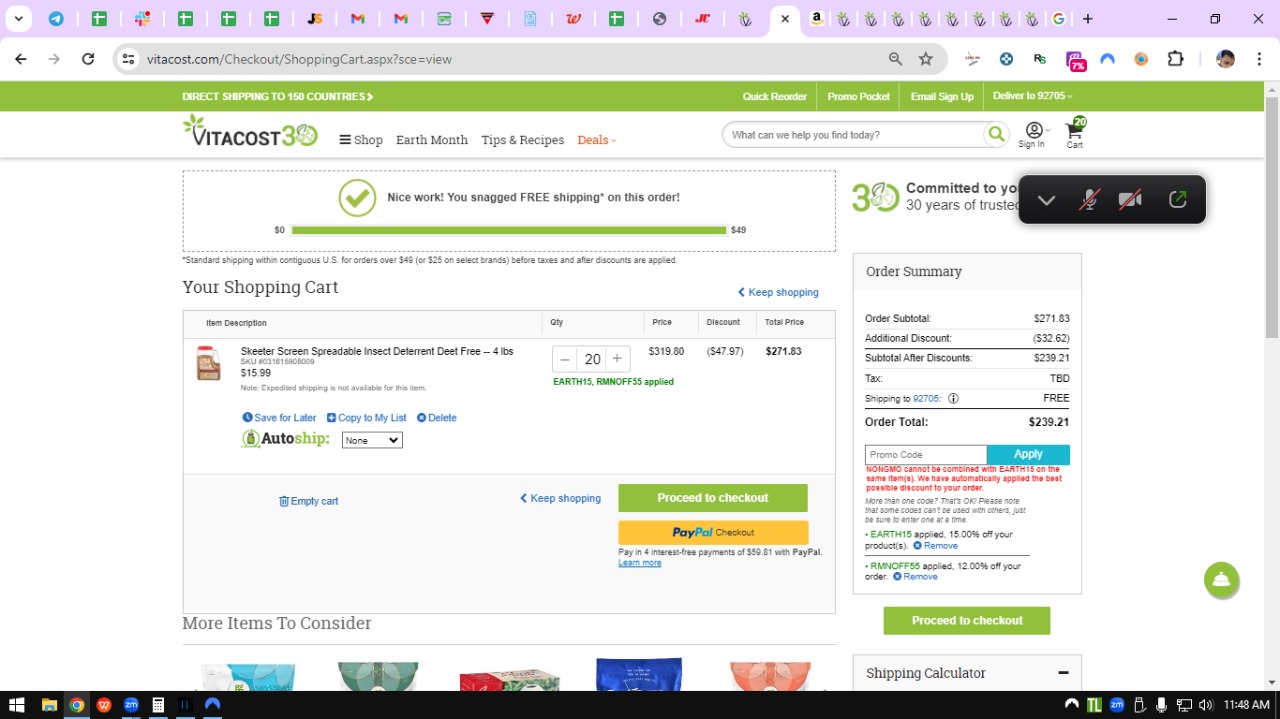This screenshot has height=719, width=1280.
Task: Click Direct Shipping to 150 Countries banner
Action: tap(278, 97)
